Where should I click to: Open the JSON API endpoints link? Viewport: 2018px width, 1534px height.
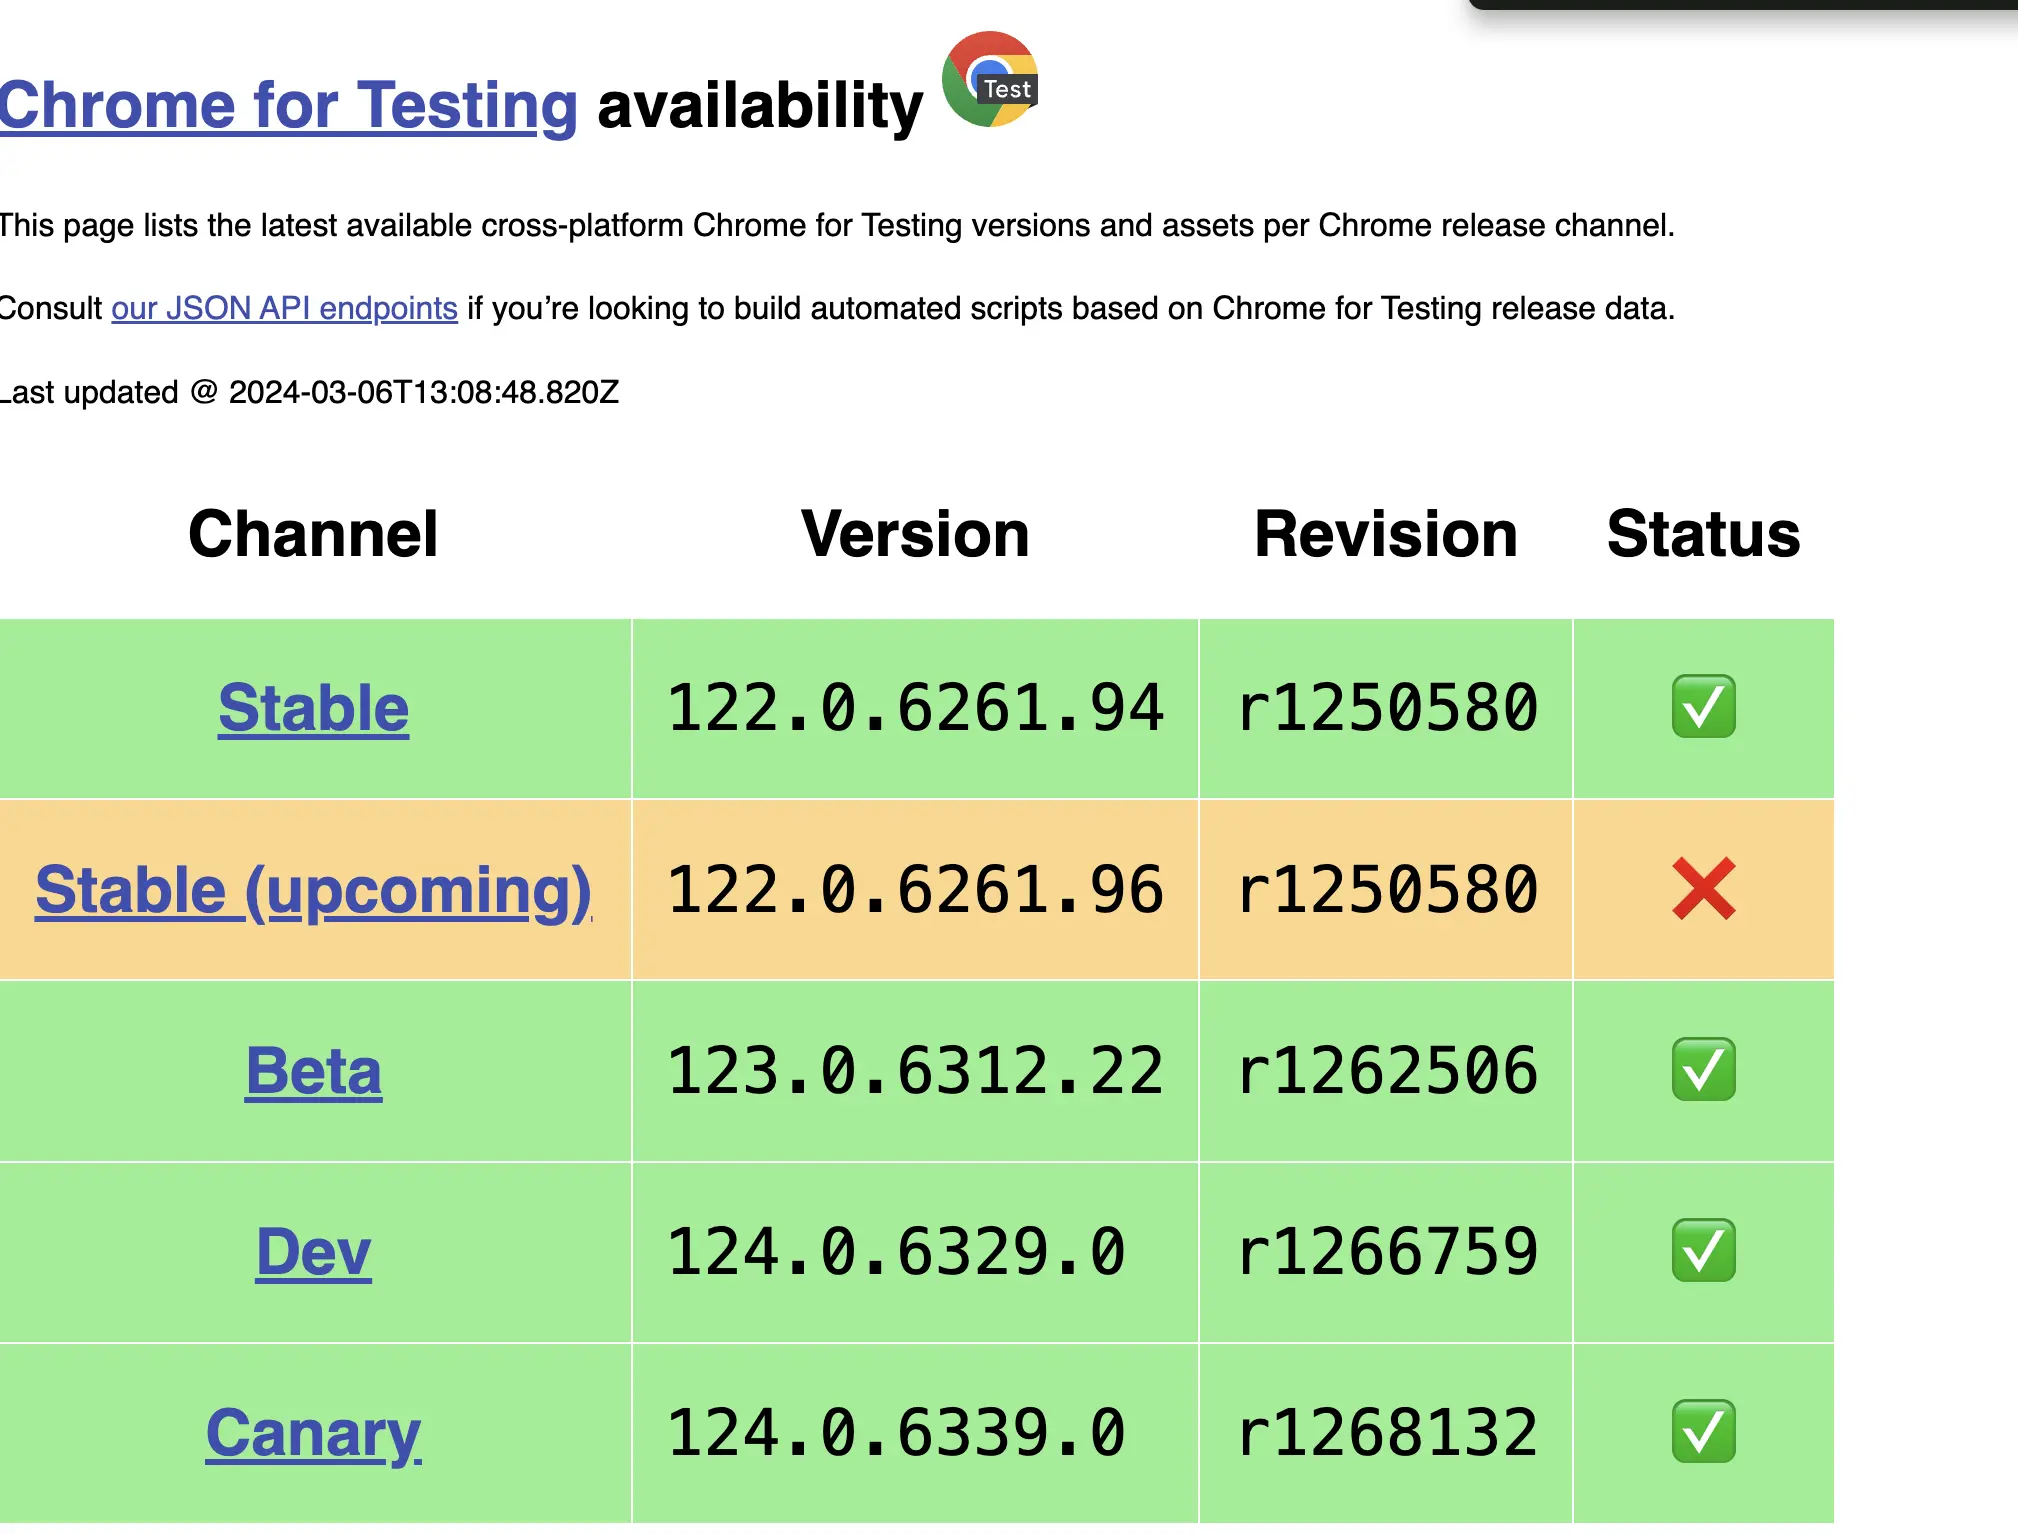(x=284, y=308)
